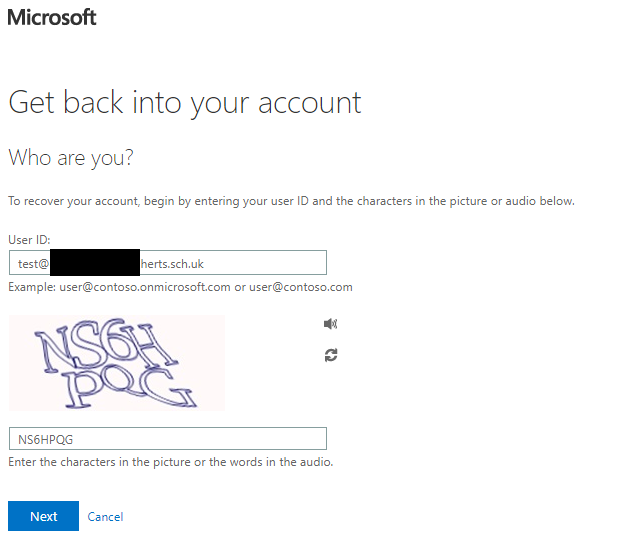Viewport: 617px width, 558px height.
Task: Click the example text 'user@contoso.onmicrosoft.com'
Action: pyautogui.click(x=144, y=287)
